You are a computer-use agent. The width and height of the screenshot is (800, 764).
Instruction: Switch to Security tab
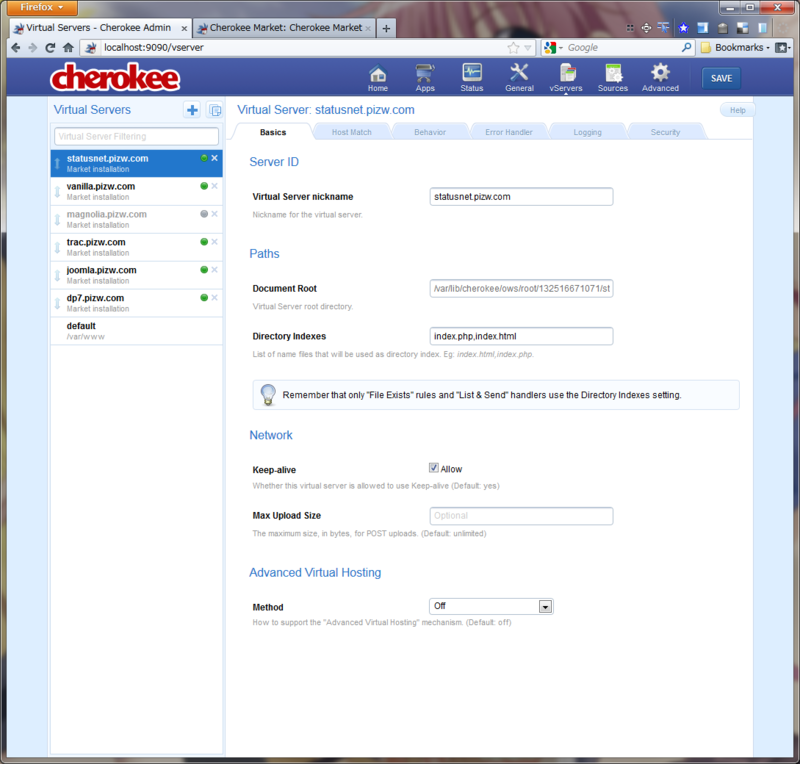coord(665,132)
